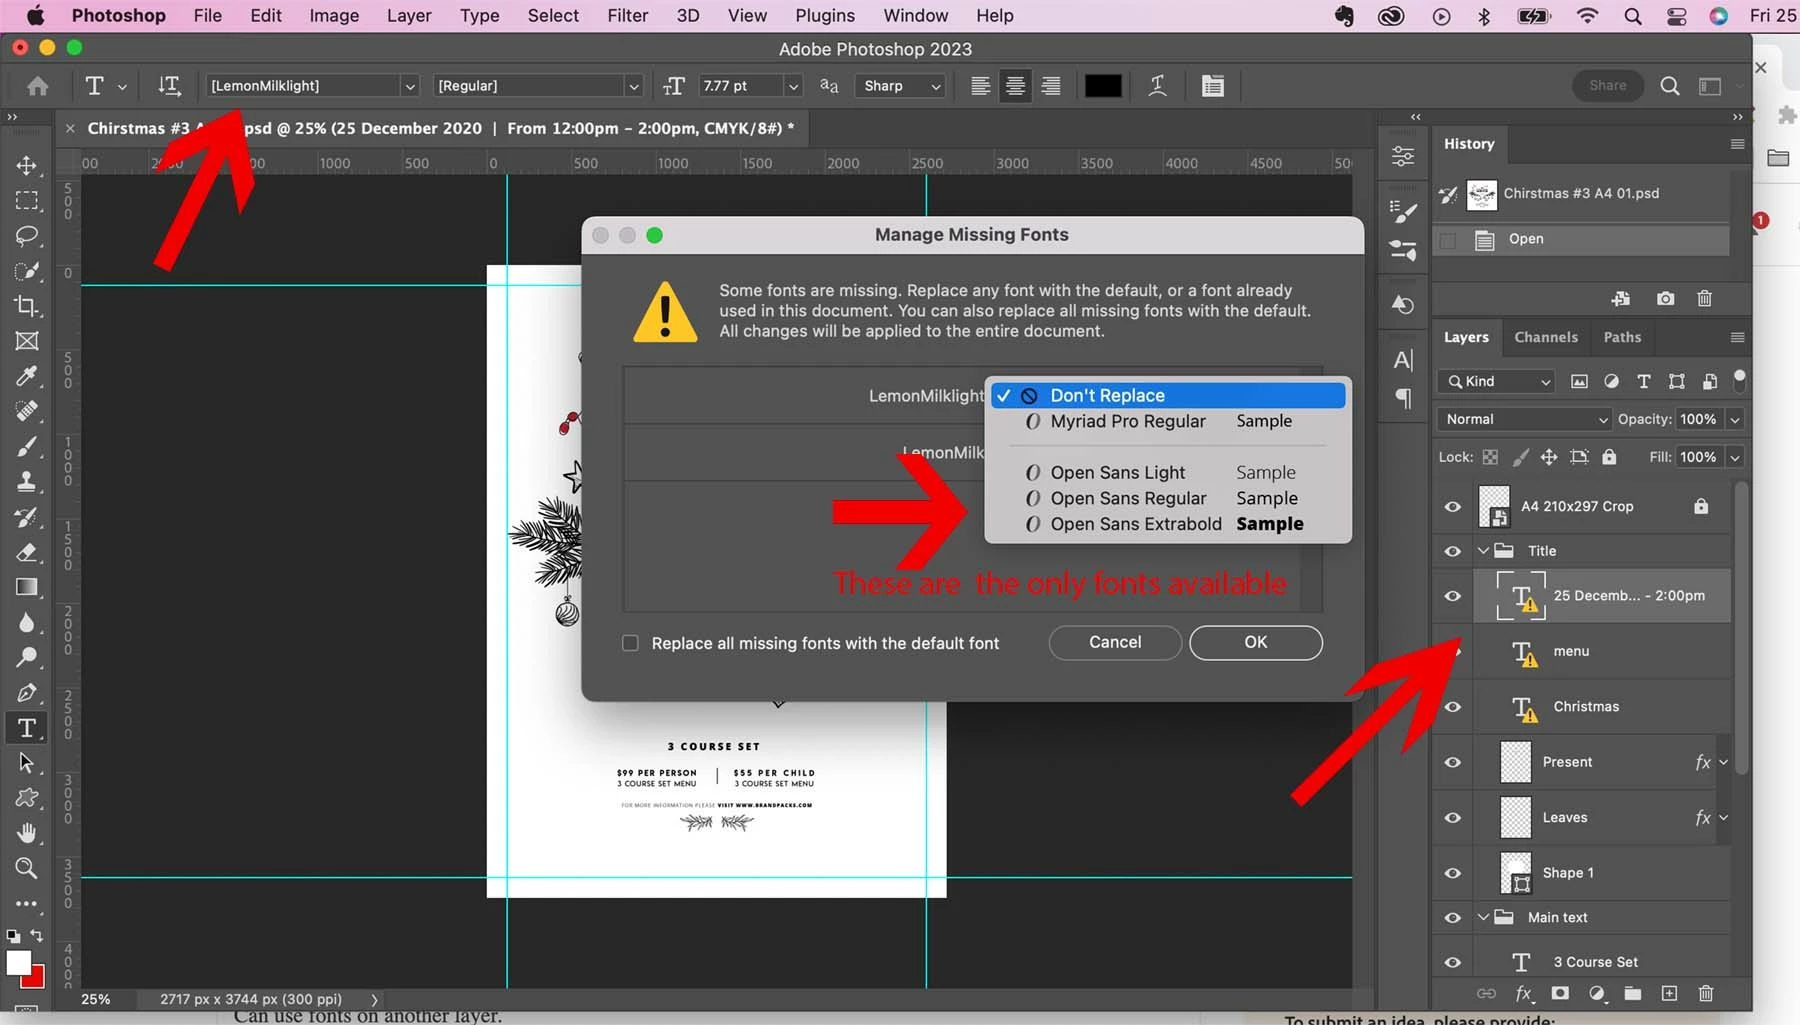Select the Move tool

tap(27, 165)
